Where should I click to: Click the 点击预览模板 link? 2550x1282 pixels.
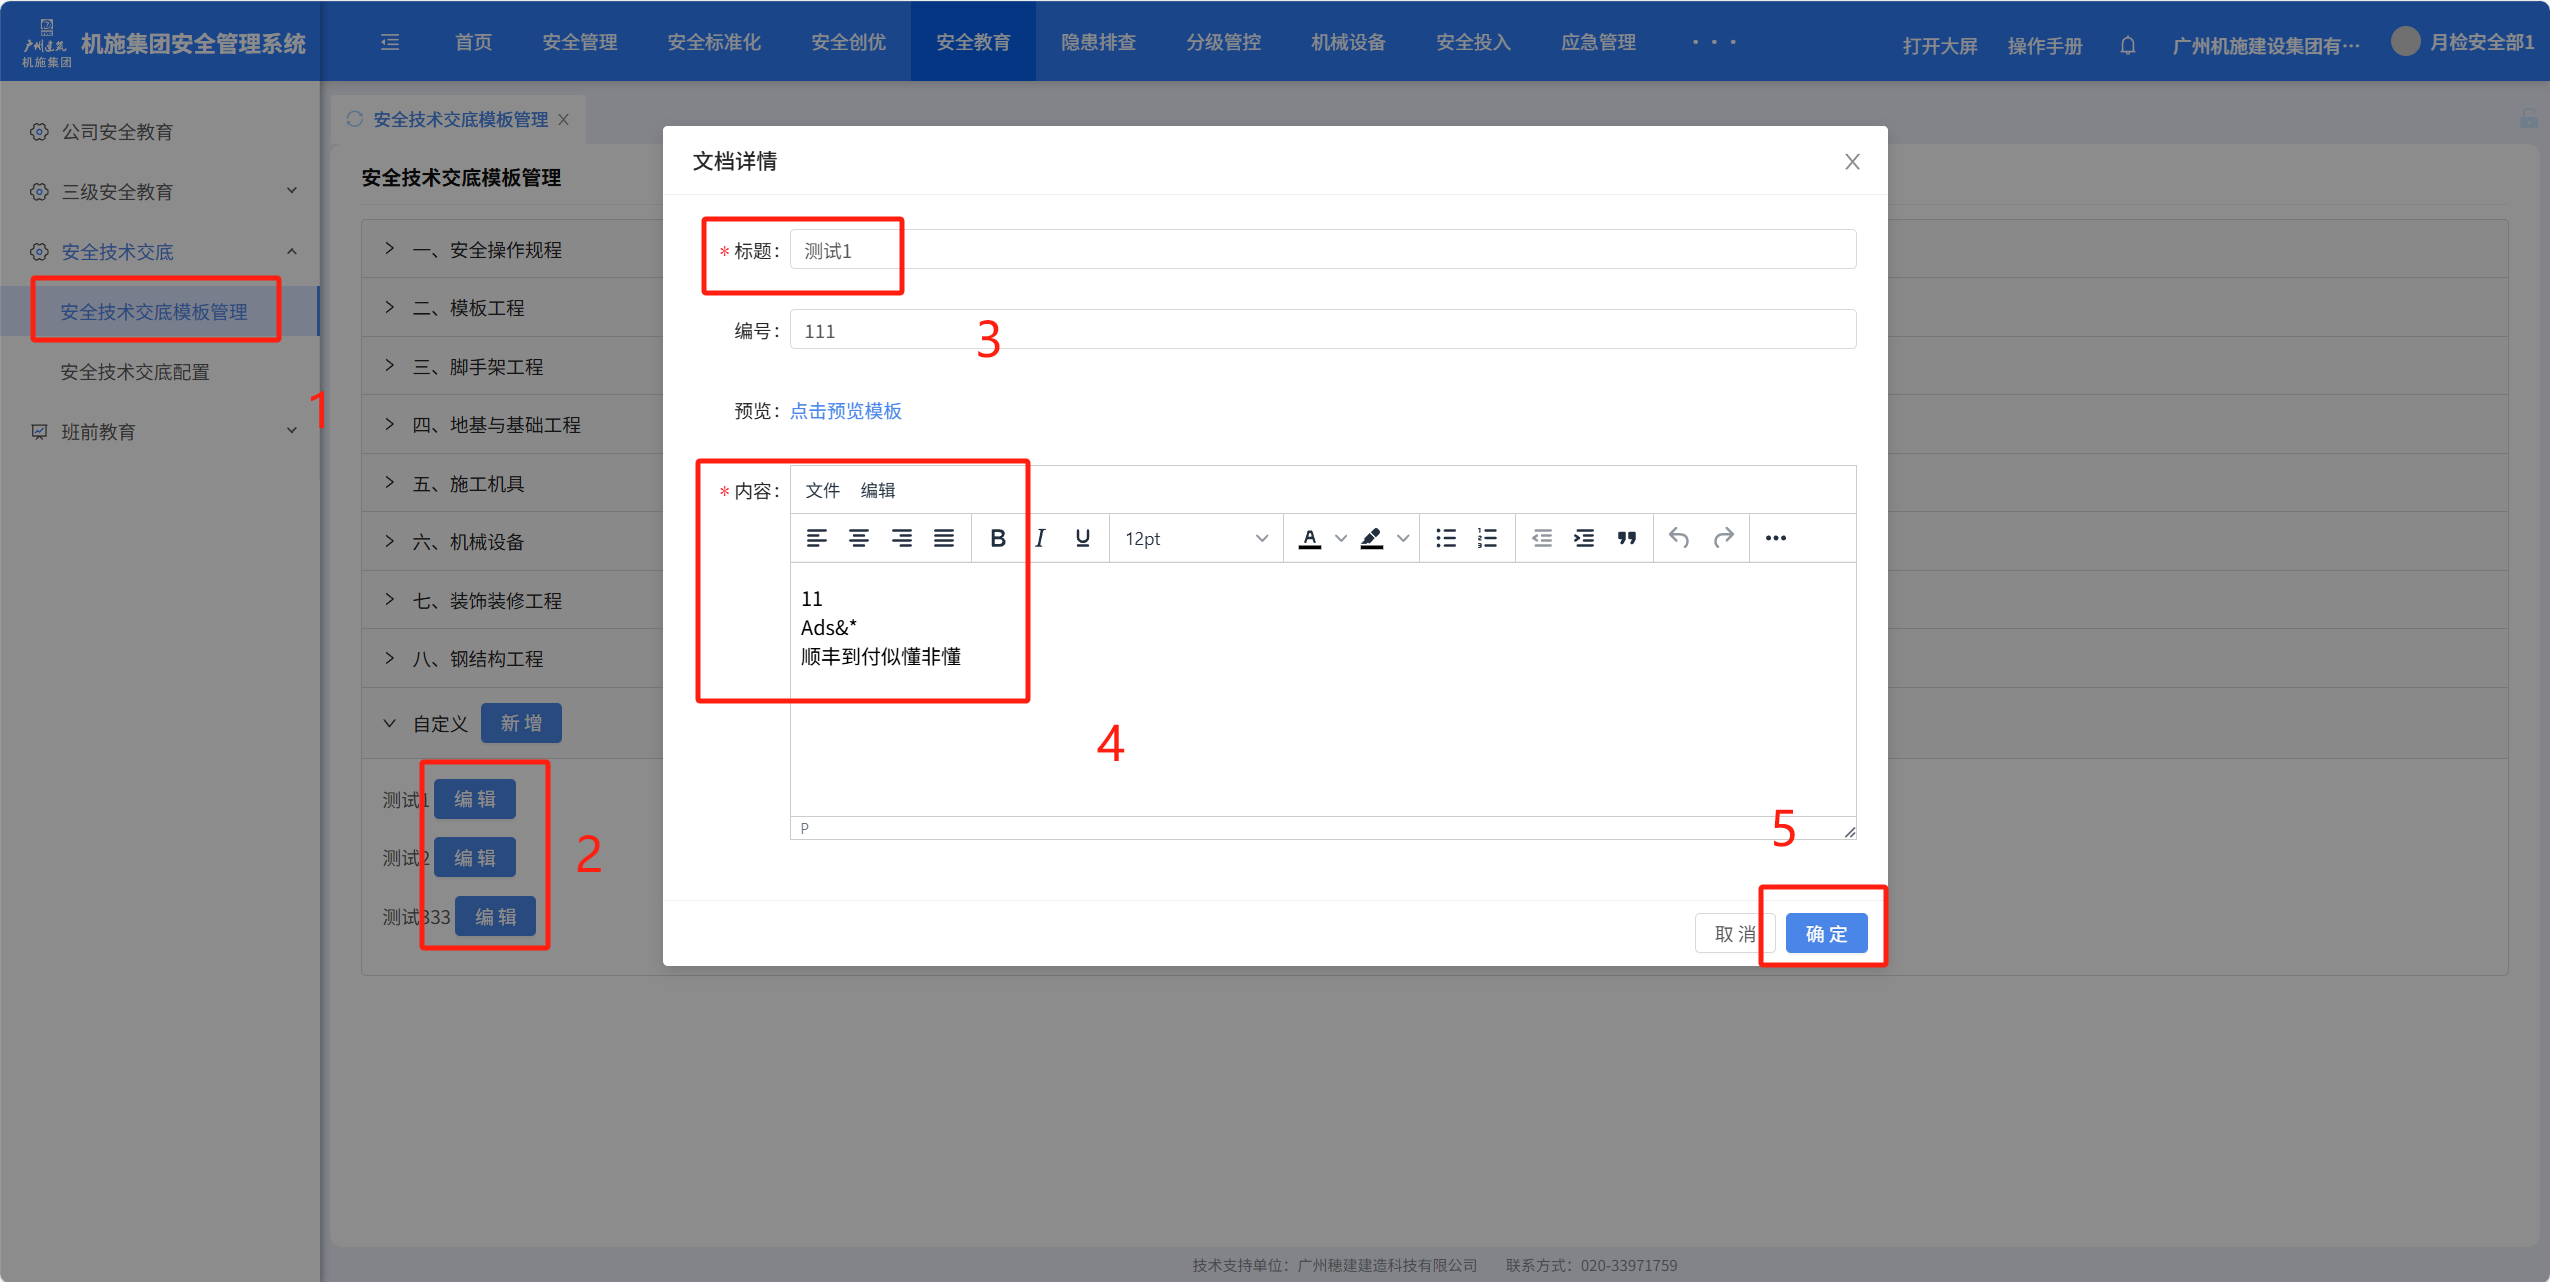[x=845, y=411]
